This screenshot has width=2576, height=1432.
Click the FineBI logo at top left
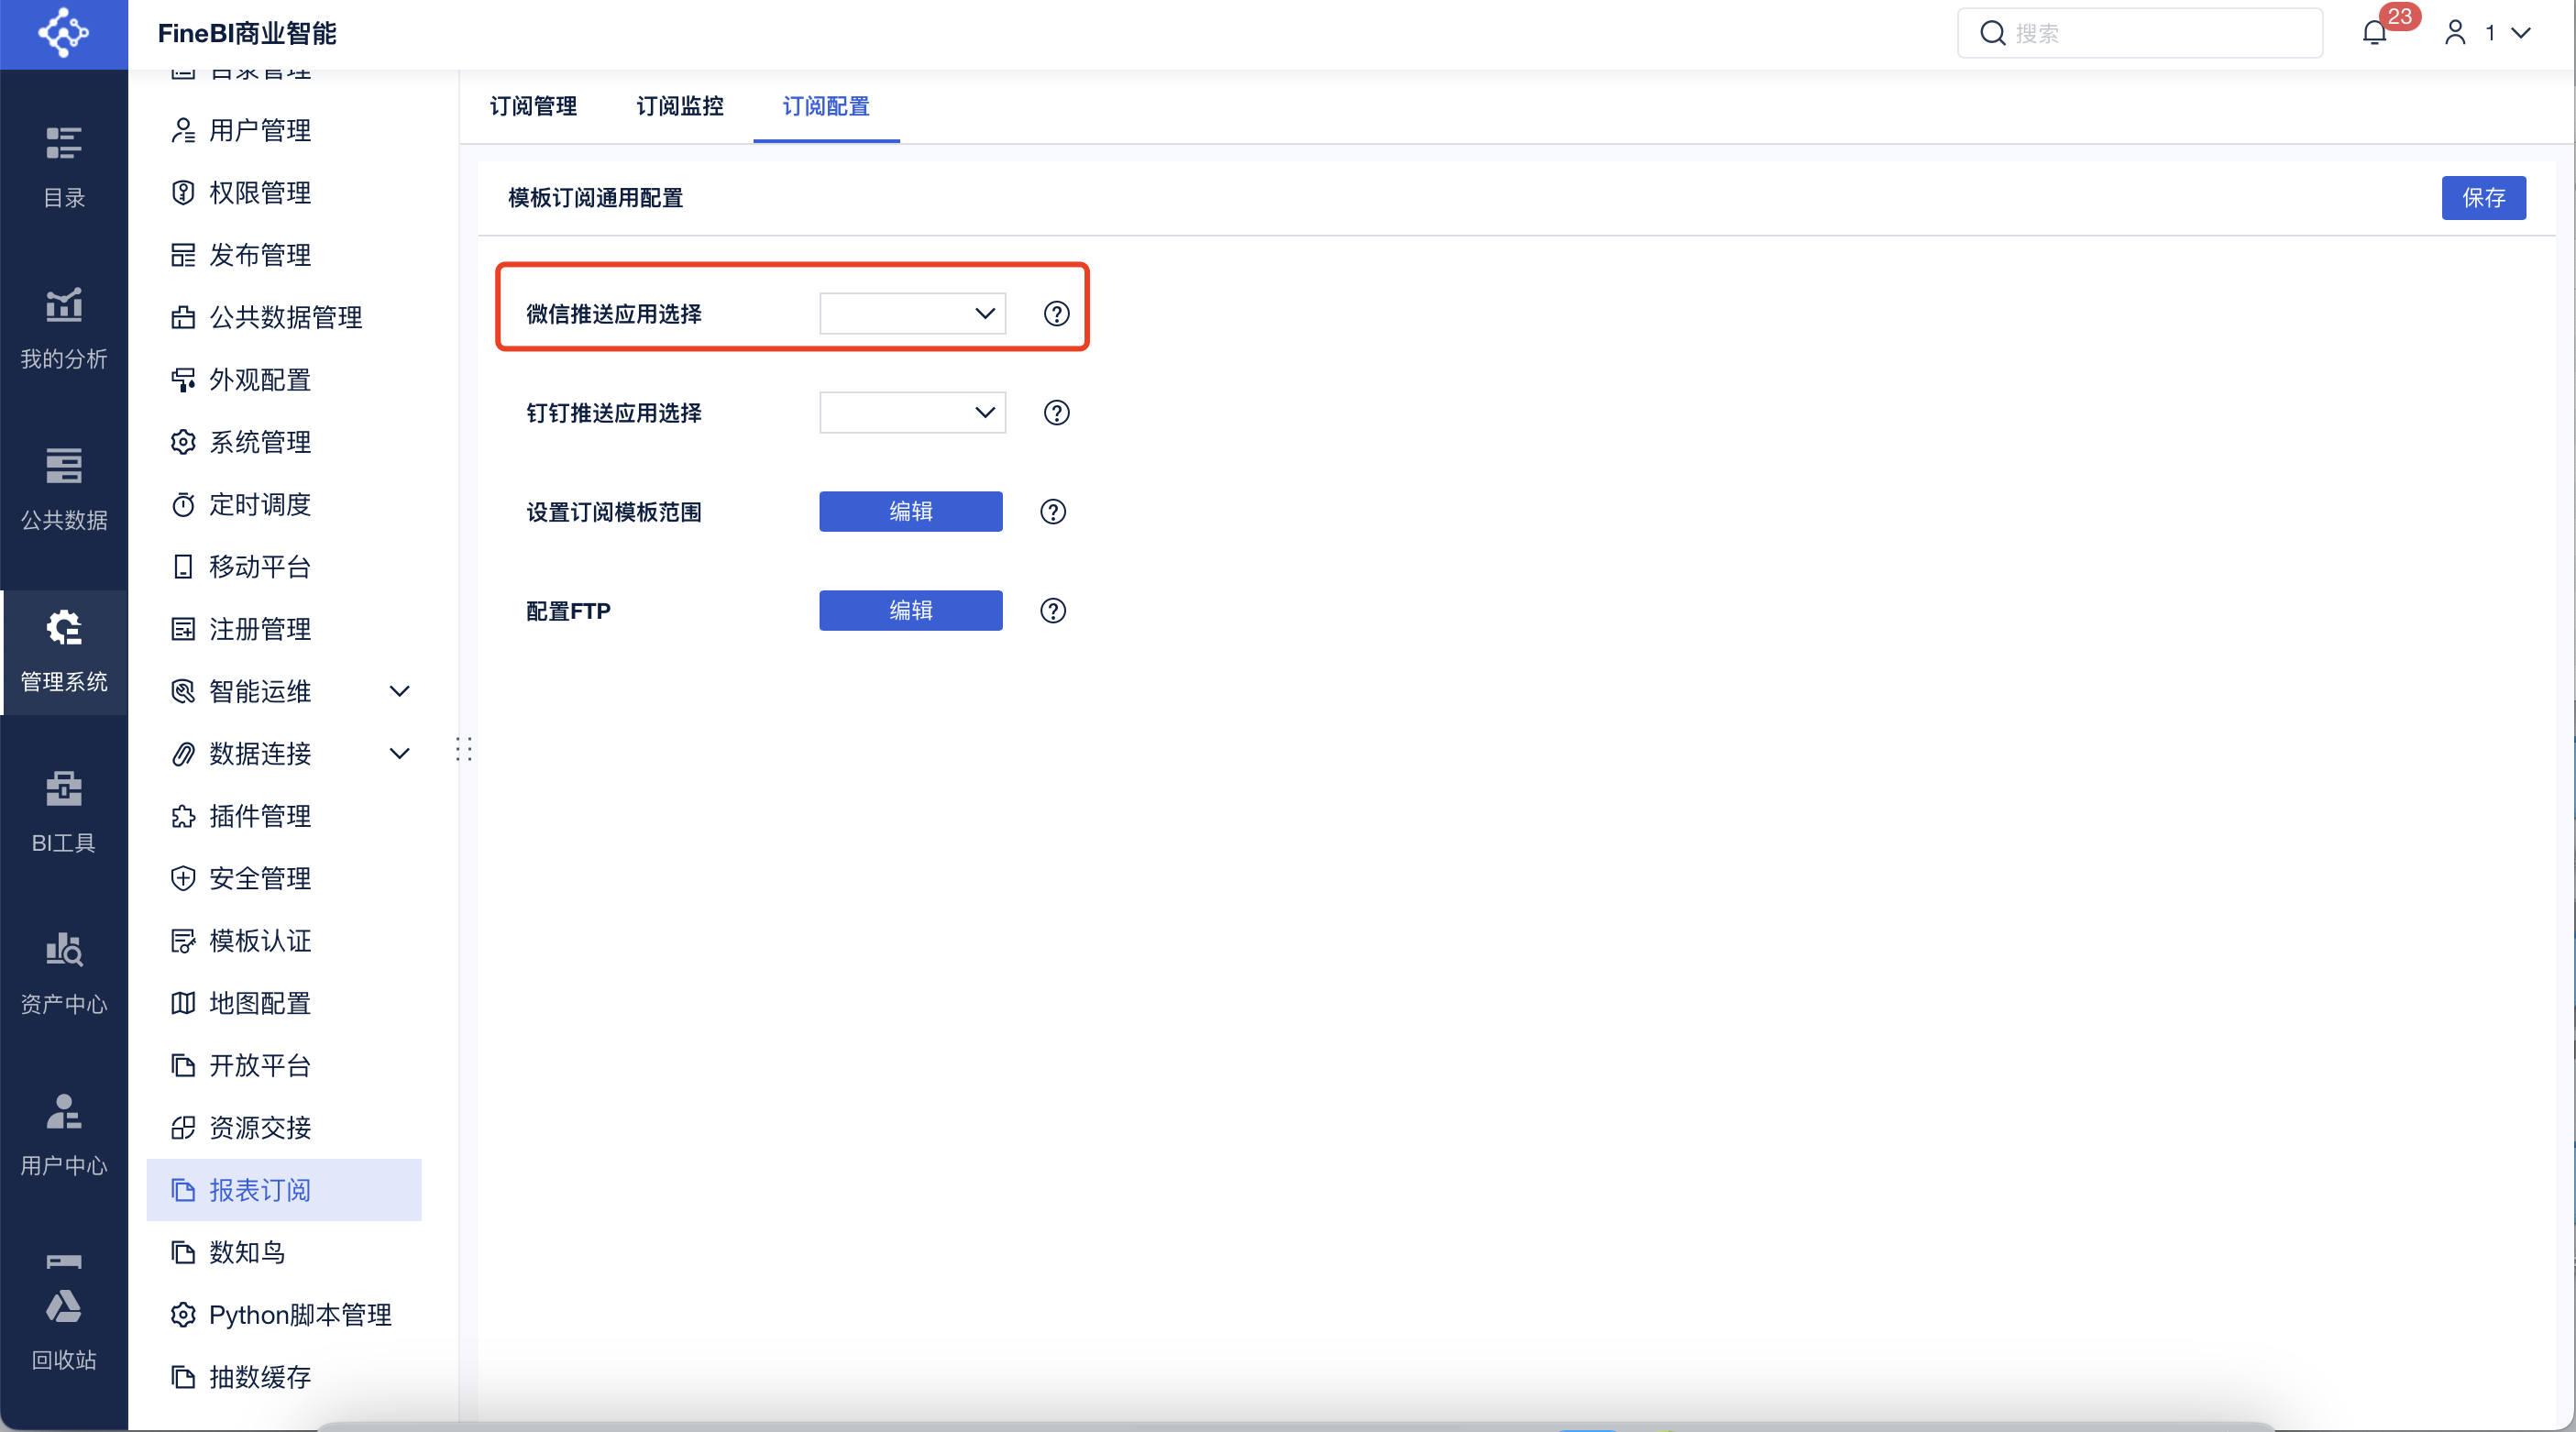pyautogui.click(x=64, y=33)
